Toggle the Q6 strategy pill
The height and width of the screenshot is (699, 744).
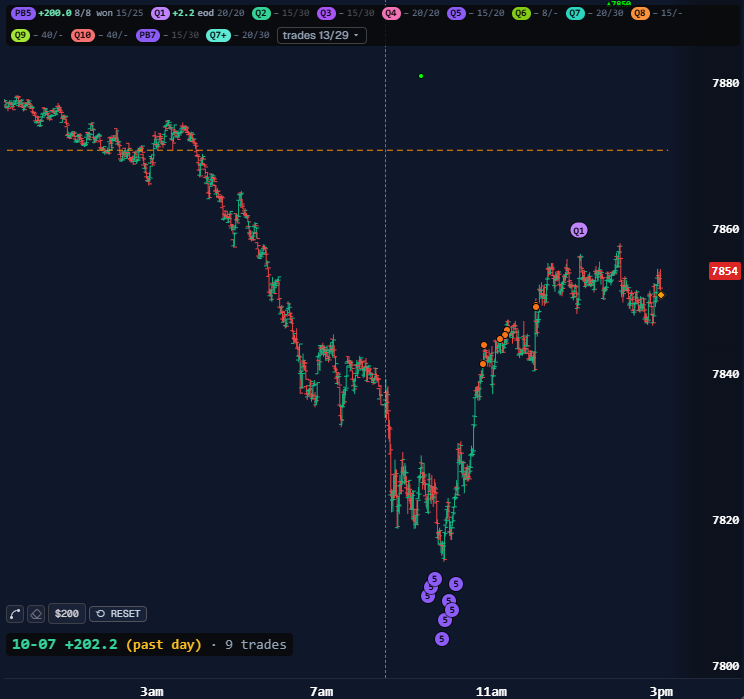tap(521, 13)
